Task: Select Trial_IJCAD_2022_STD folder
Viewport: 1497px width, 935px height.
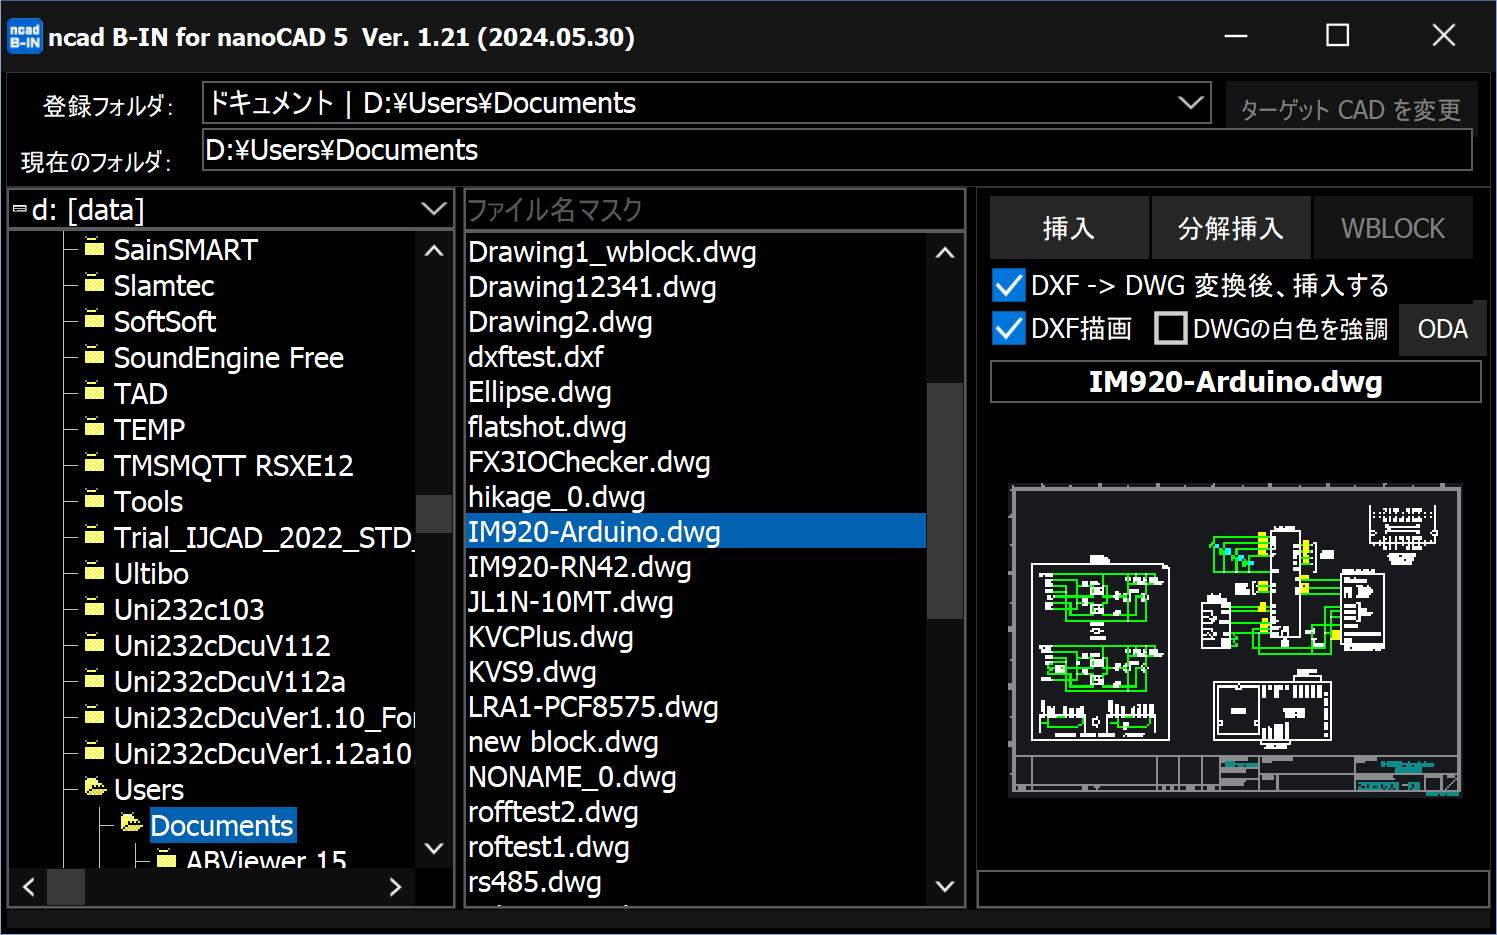Action: click(263, 538)
